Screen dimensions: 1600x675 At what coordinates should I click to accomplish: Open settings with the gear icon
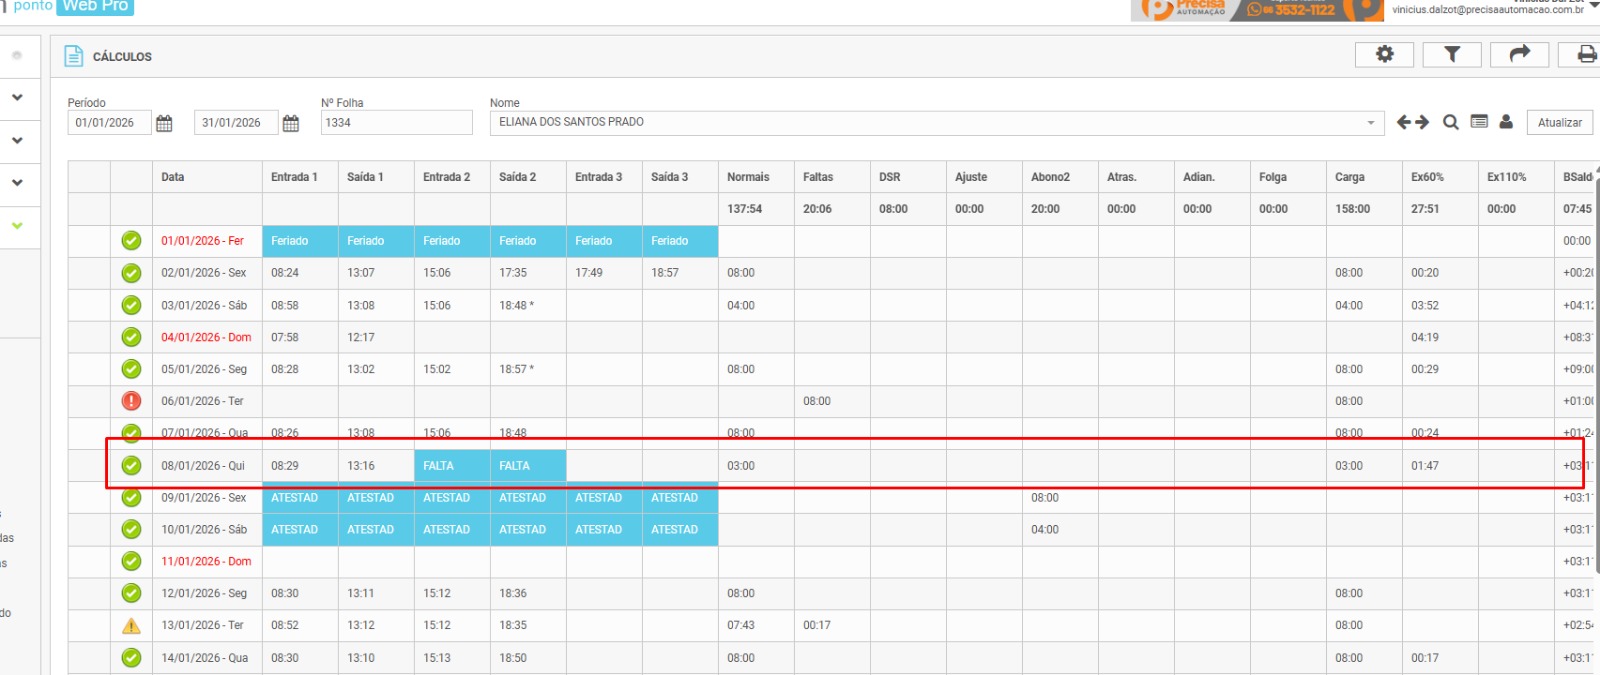point(1384,55)
